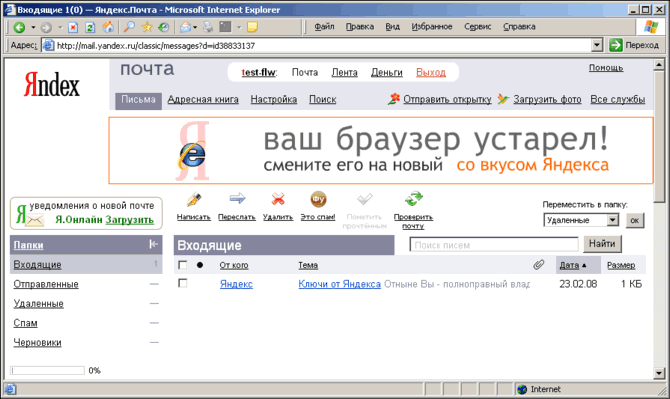Screen dimensions: 670x399
Task: Click the 'Загрузить' Я.Онлайн link
Action: pyautogui.click(x=129, y=220)
